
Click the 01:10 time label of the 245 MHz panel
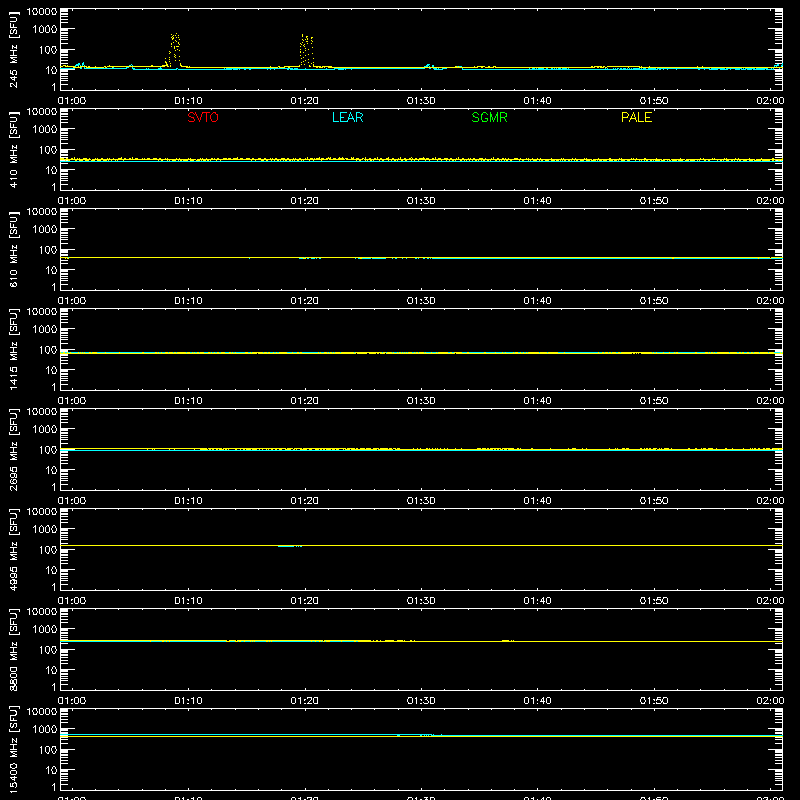(188, 101)
